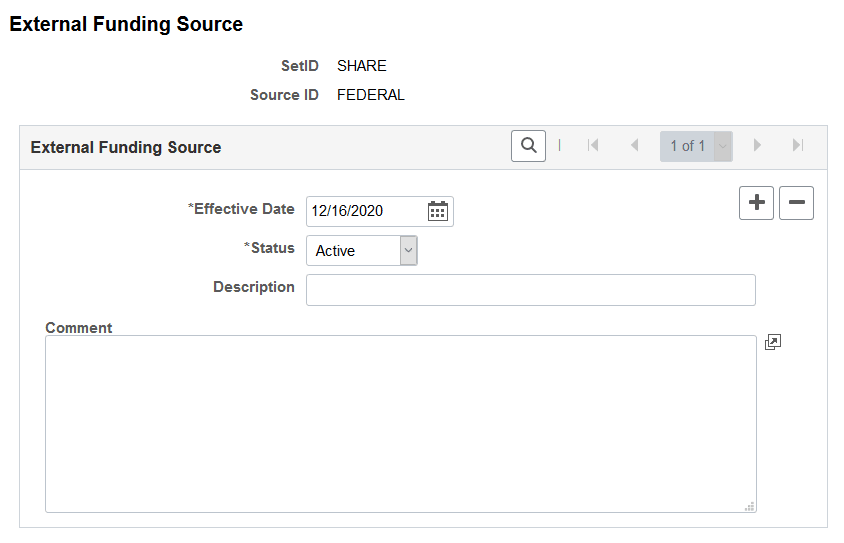The image size is (844, 543).
Task: Select the SetID value 'SHARE'
Action: pos(362,66)
